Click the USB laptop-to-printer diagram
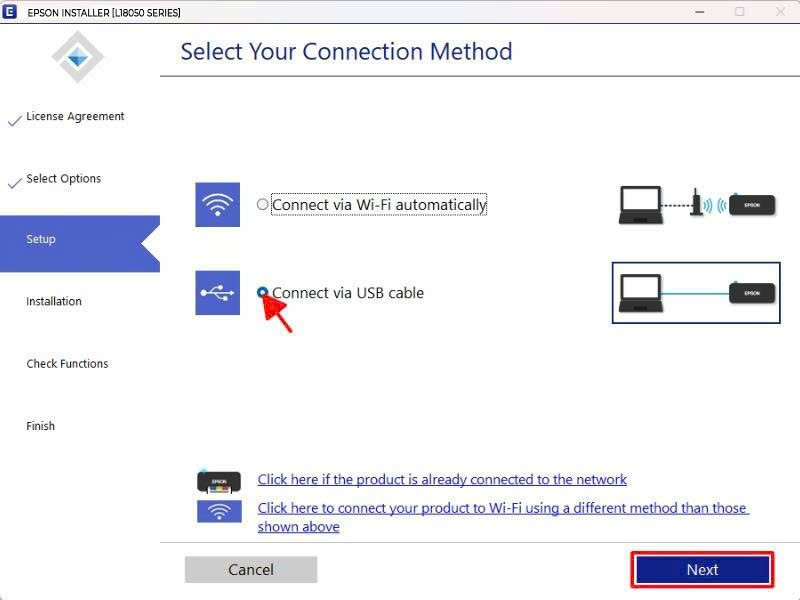The image size is (800, 600). pyautogui.click(x=696, y=293)
